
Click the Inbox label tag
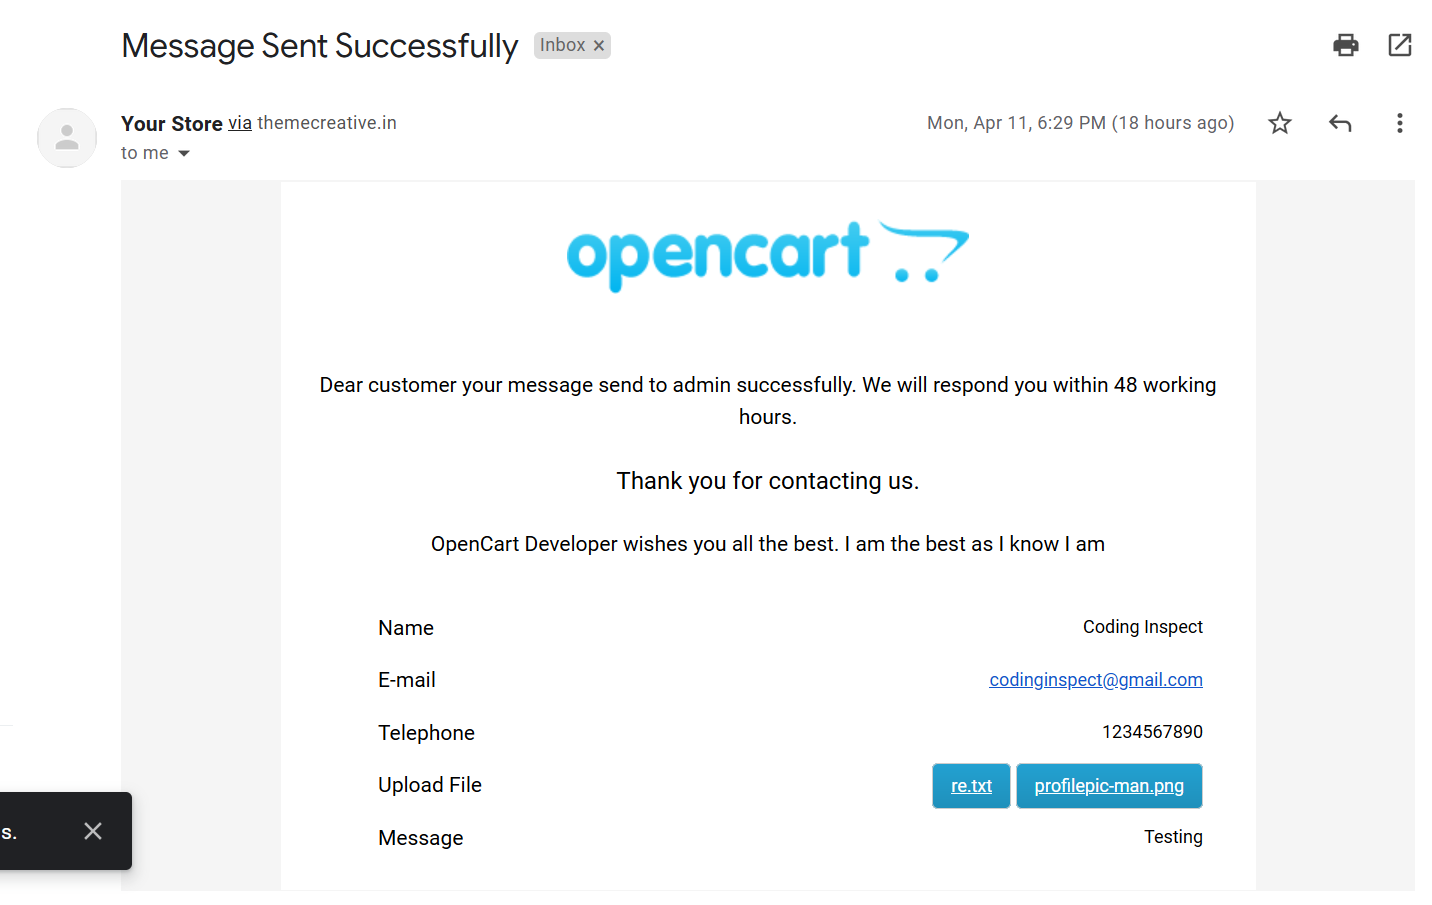[562, 45]
